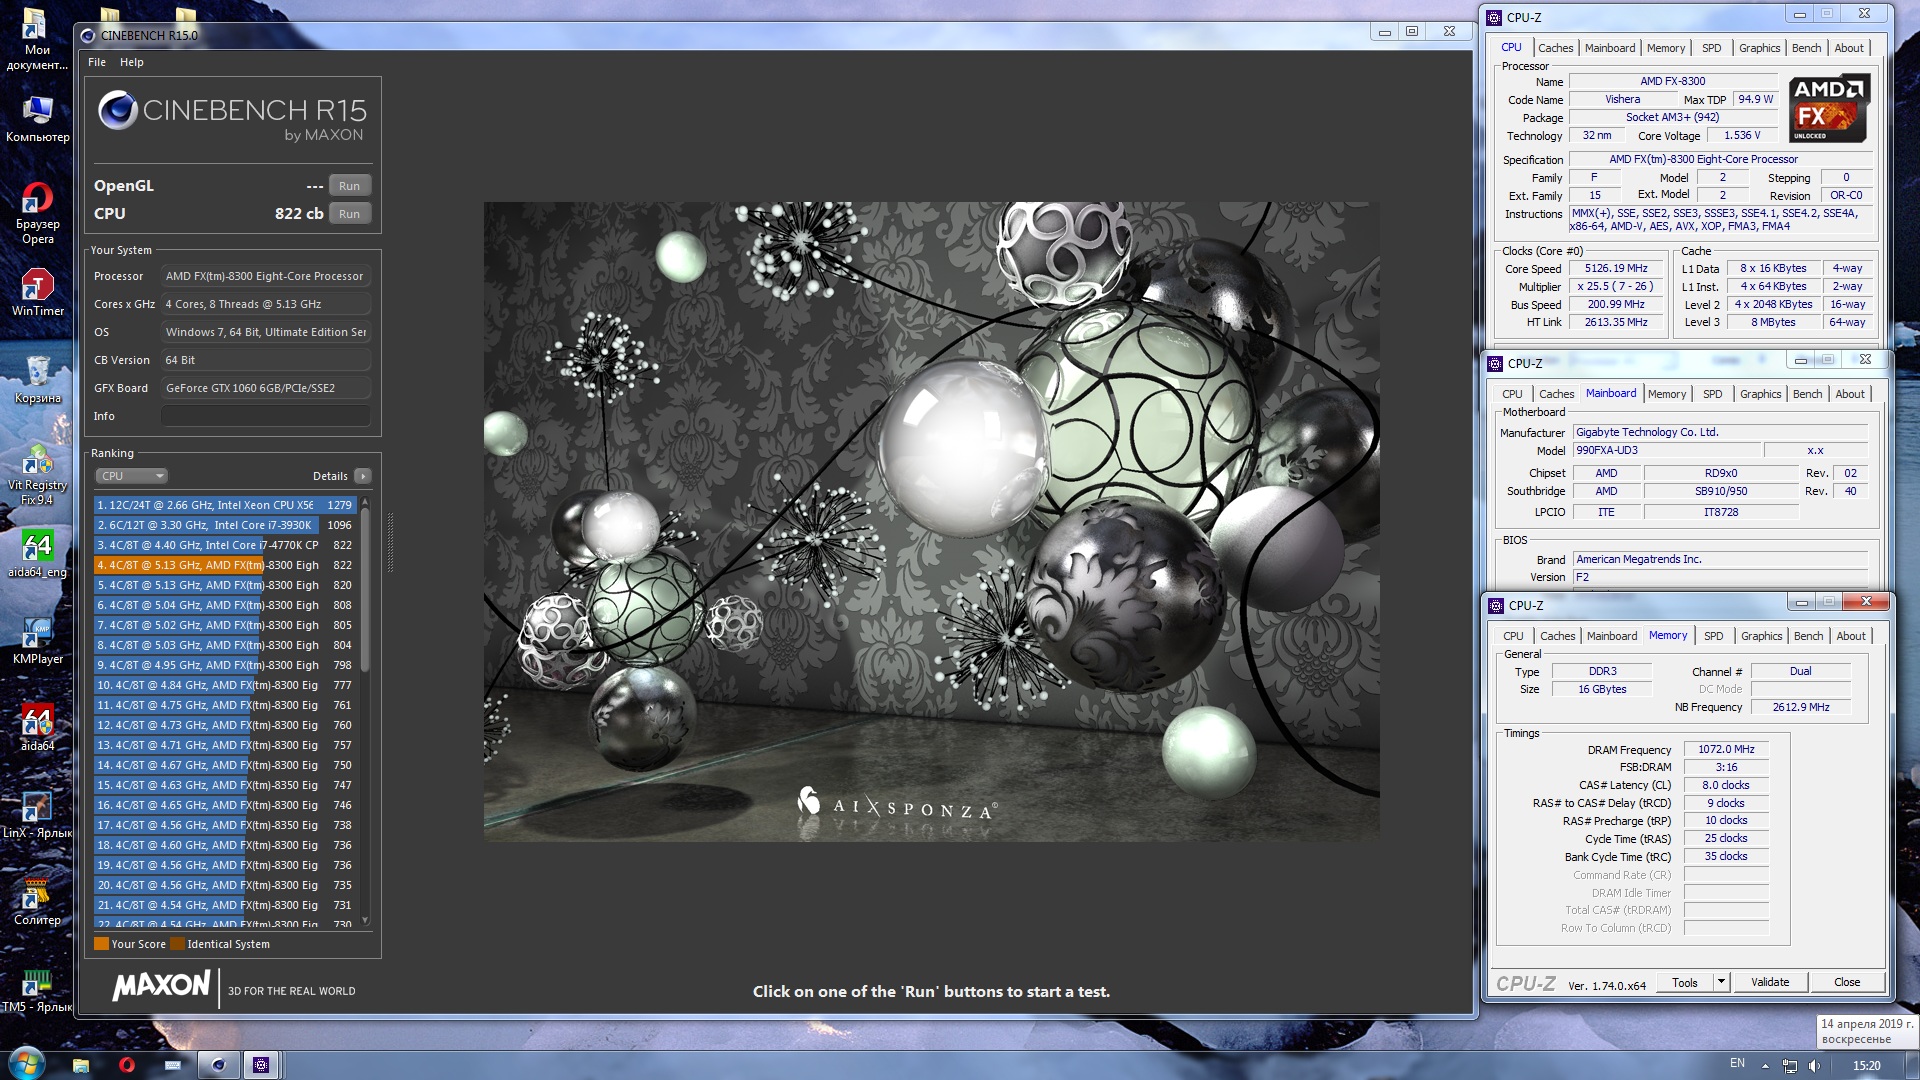Switch to the SPD tab in Memory window
Viewport: 1920px width, 1080px height.
coord(1713,636)
